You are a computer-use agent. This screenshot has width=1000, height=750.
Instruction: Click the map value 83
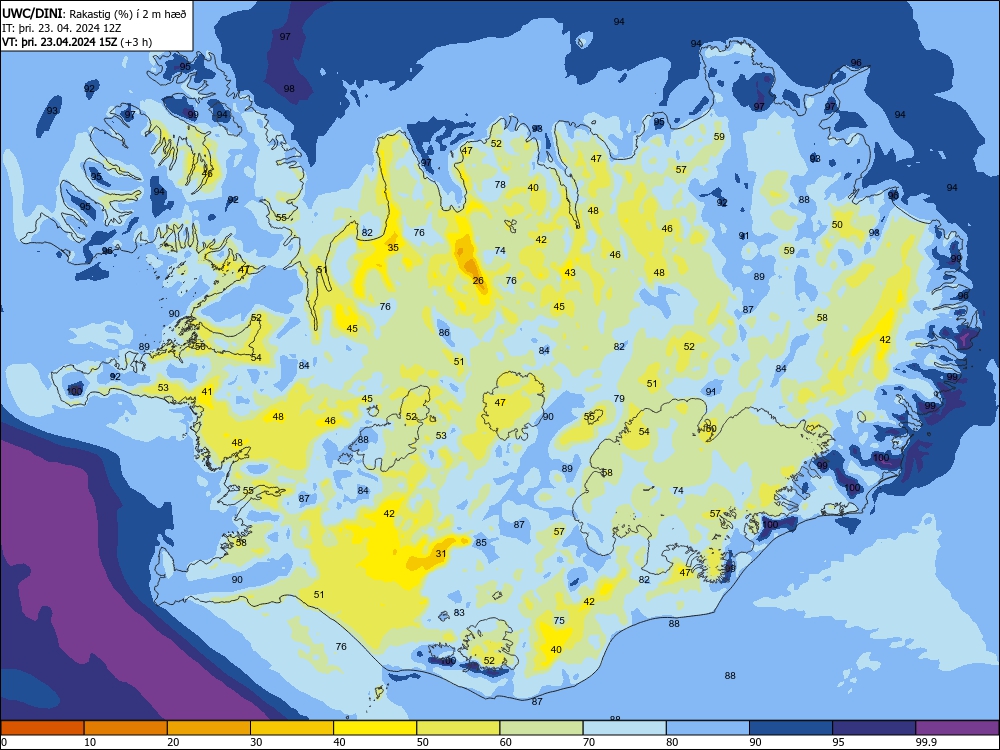click(459, 613)
